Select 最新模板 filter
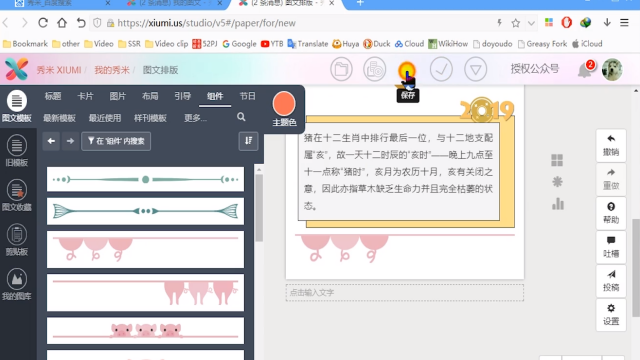Image resolution: width=640 pixels, height=360 pixels. [59, 118]
